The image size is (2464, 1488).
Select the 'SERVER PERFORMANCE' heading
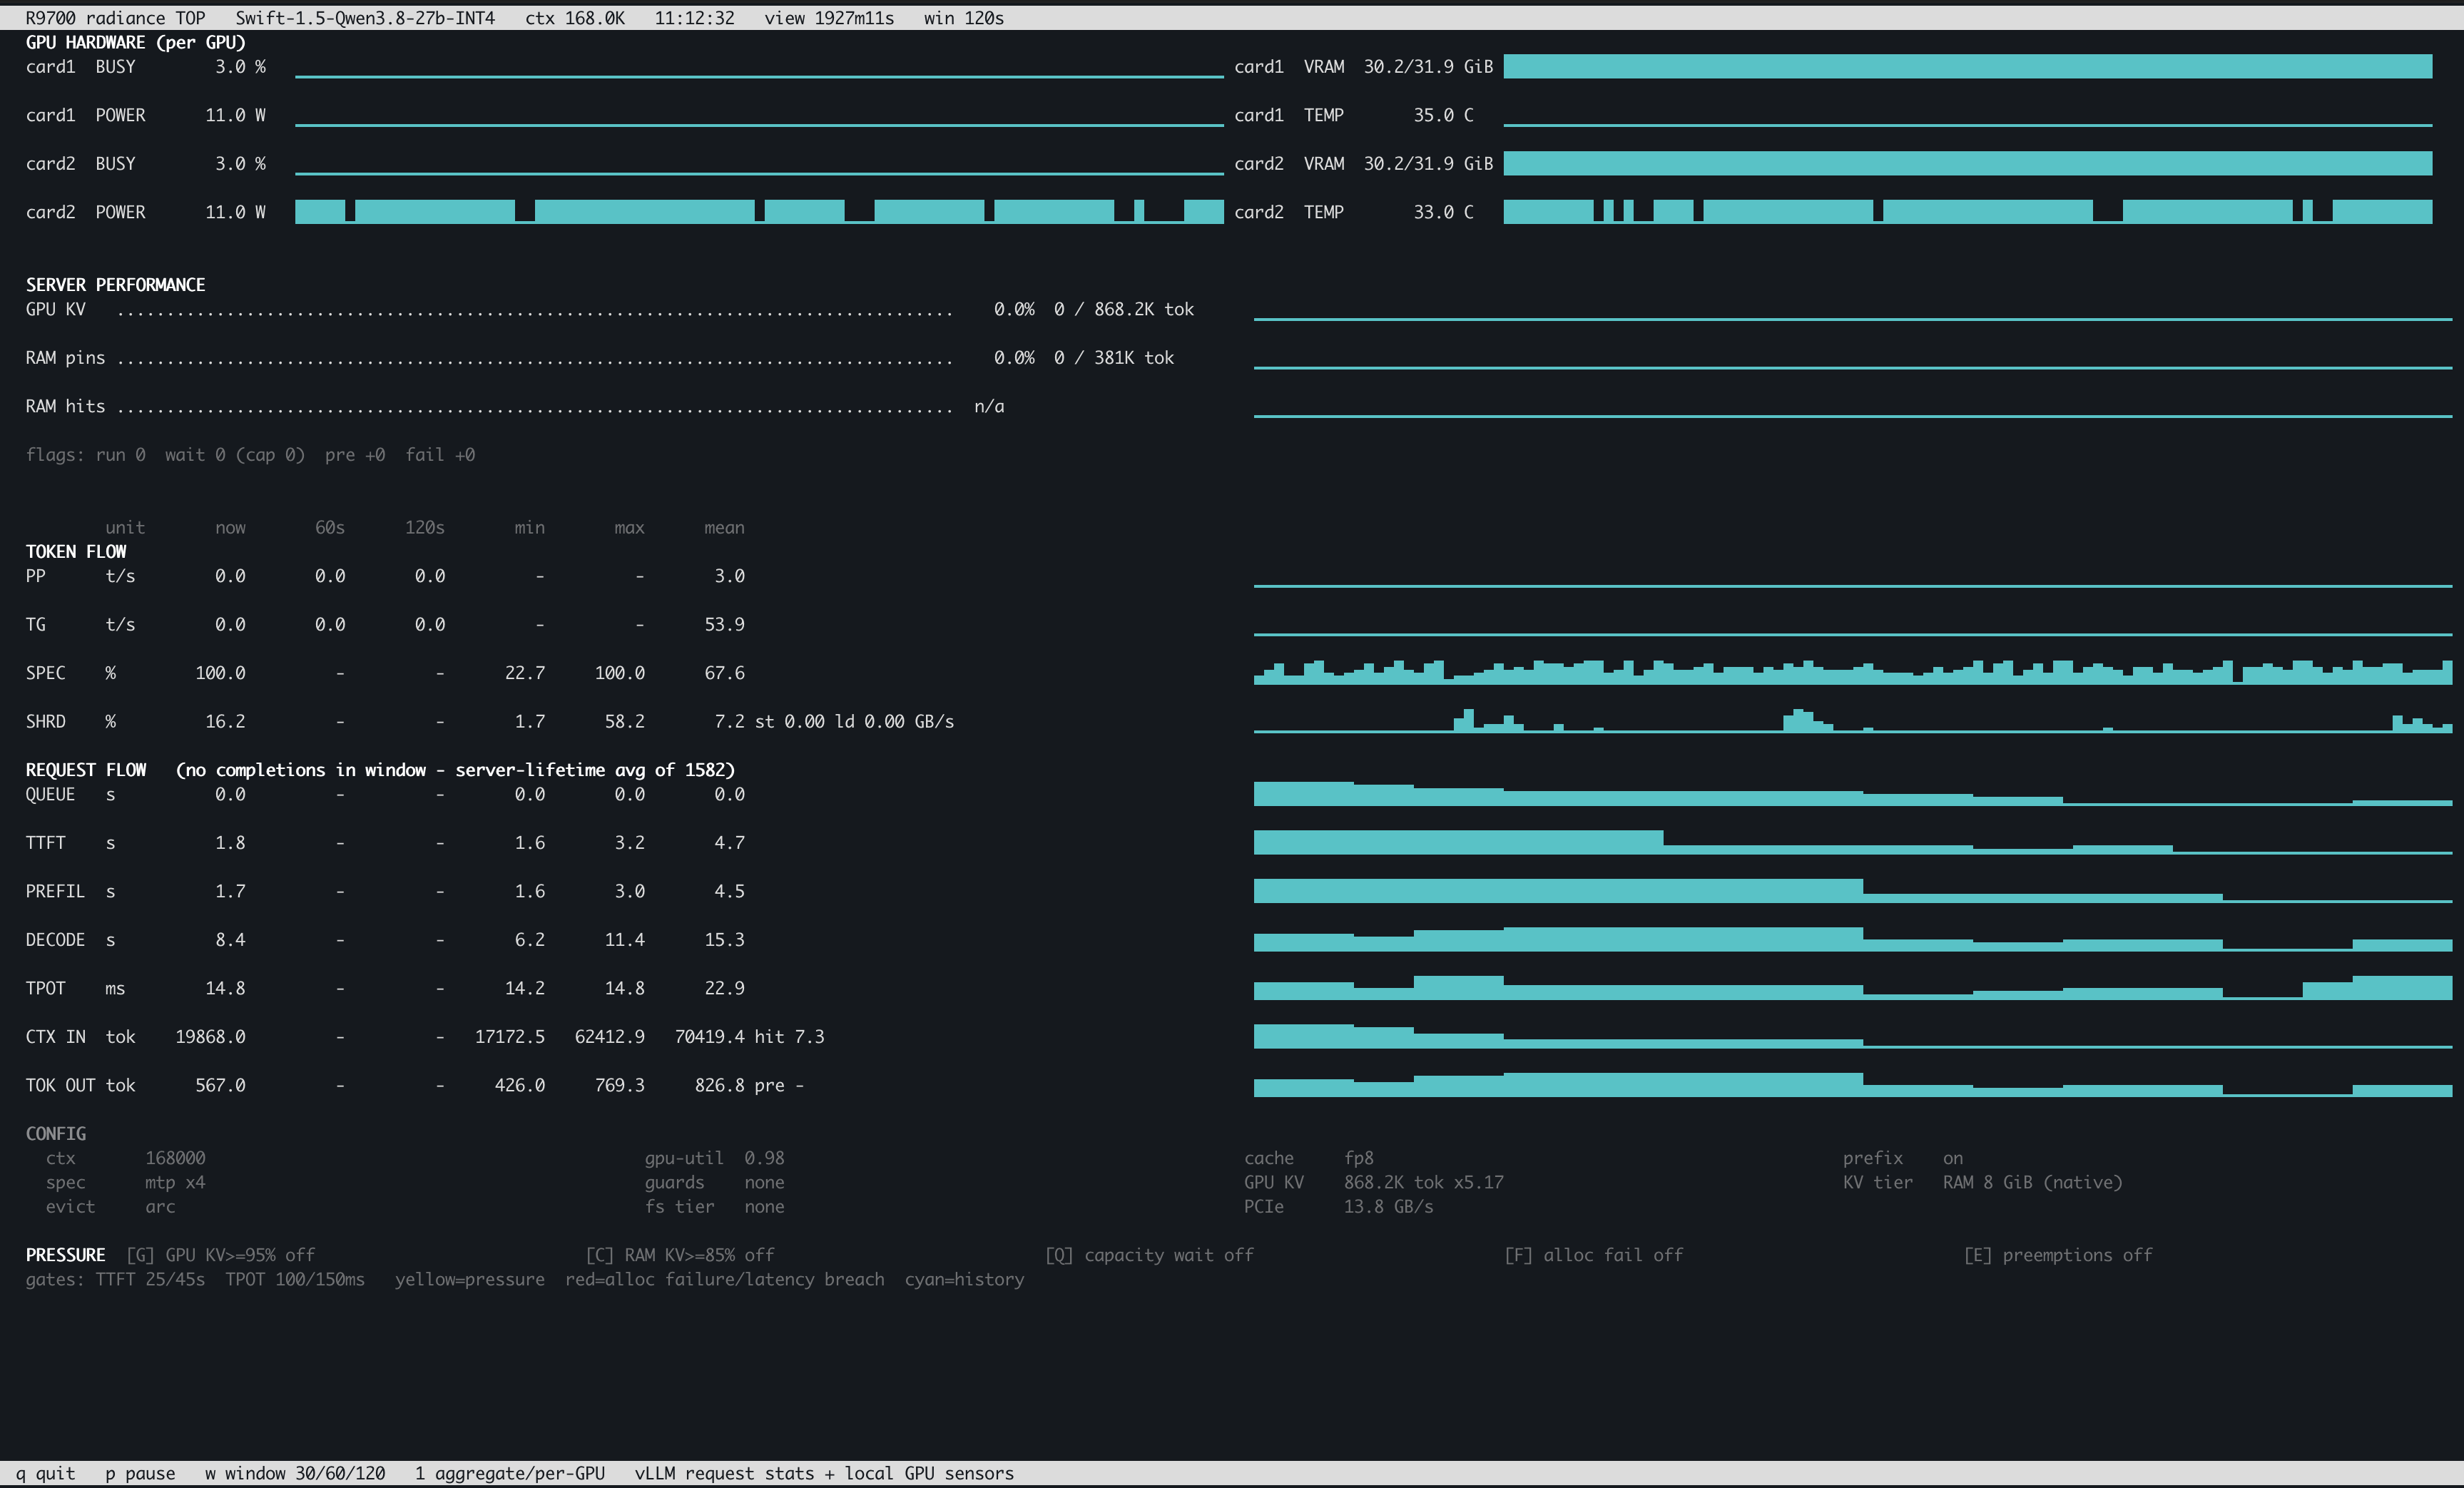(x=115, y=285)
